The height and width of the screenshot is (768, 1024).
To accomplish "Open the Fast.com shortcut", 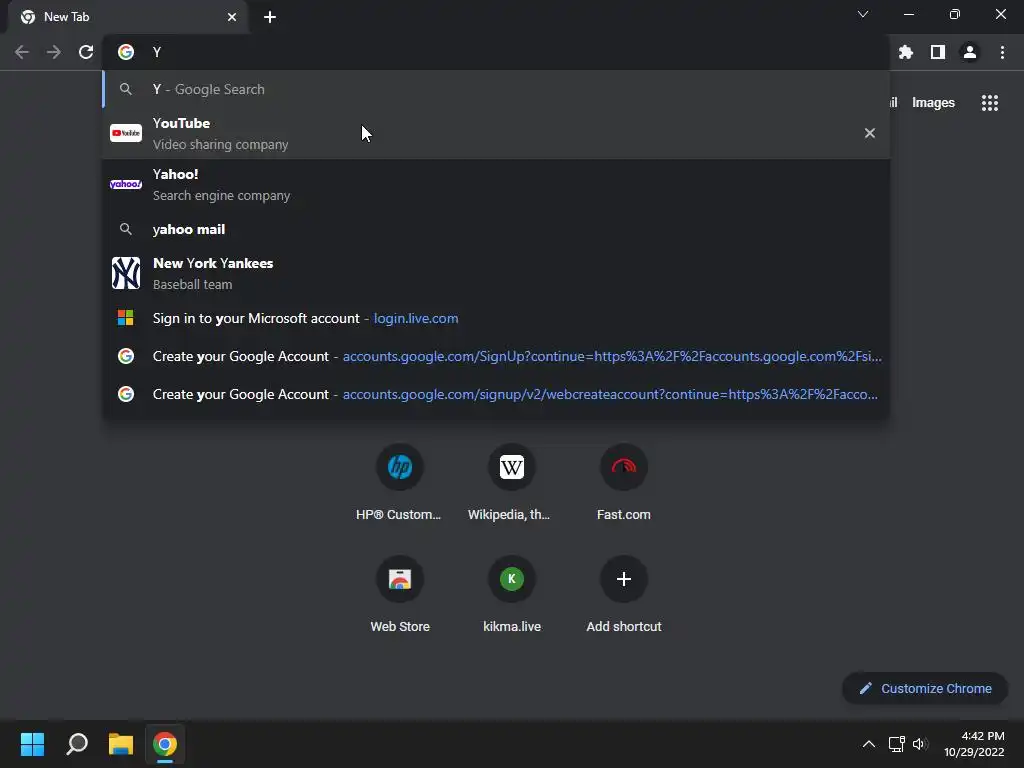I will pyautogui.click(x=624, y=480).
